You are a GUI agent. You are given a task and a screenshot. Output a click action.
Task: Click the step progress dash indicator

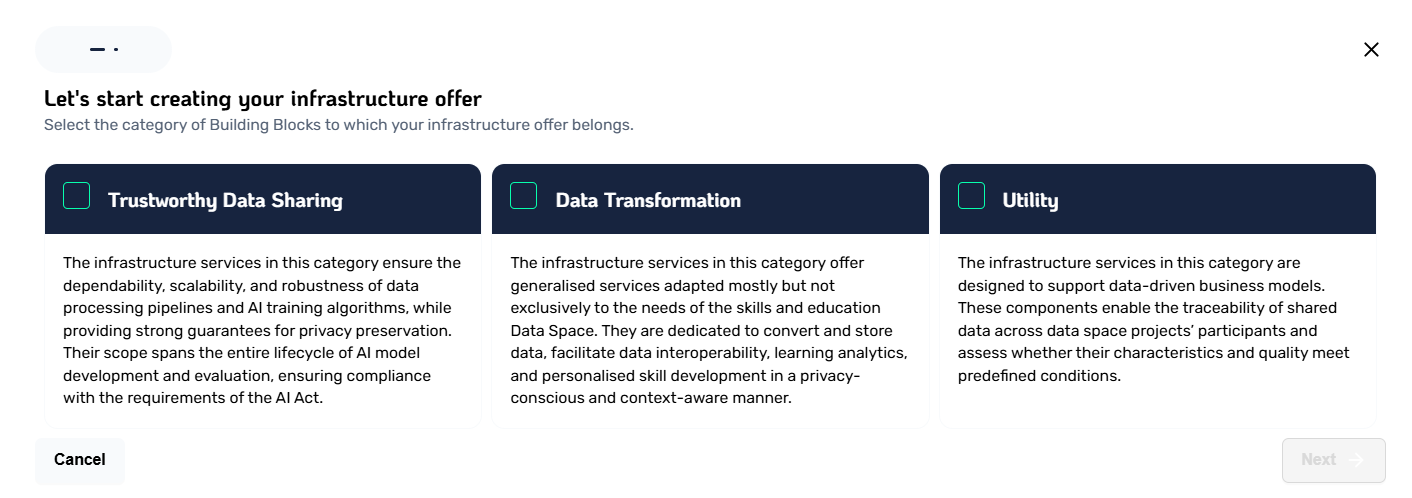point(97,49)
